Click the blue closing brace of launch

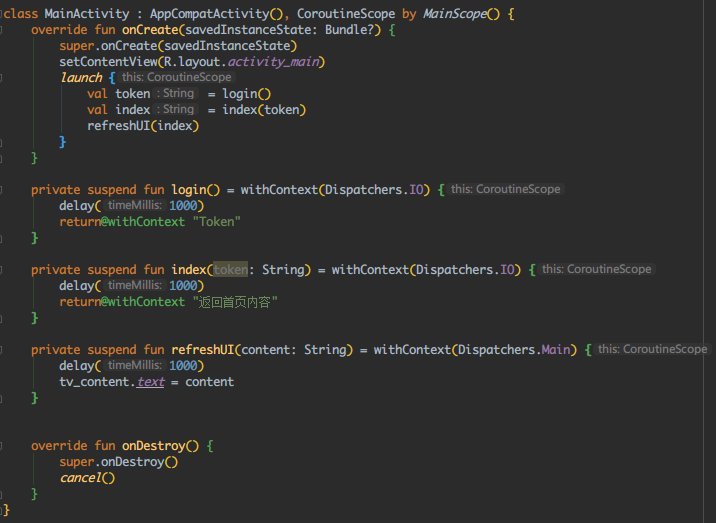(x=63, y=142)
